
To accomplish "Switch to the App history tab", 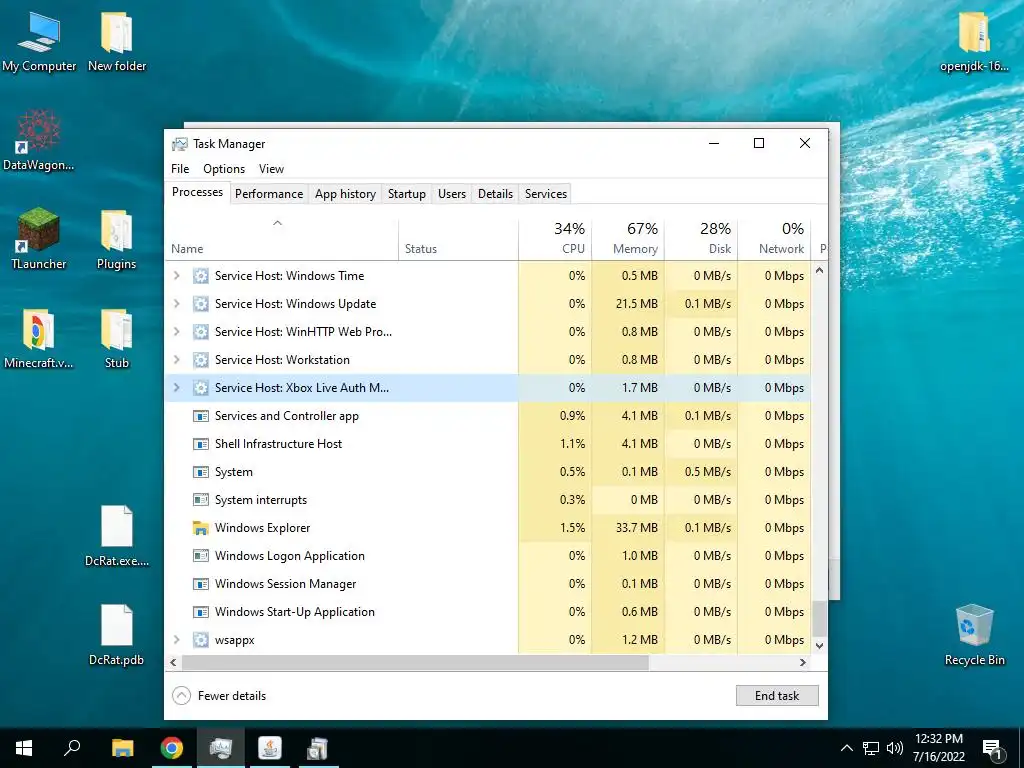I will pos(345,194).
